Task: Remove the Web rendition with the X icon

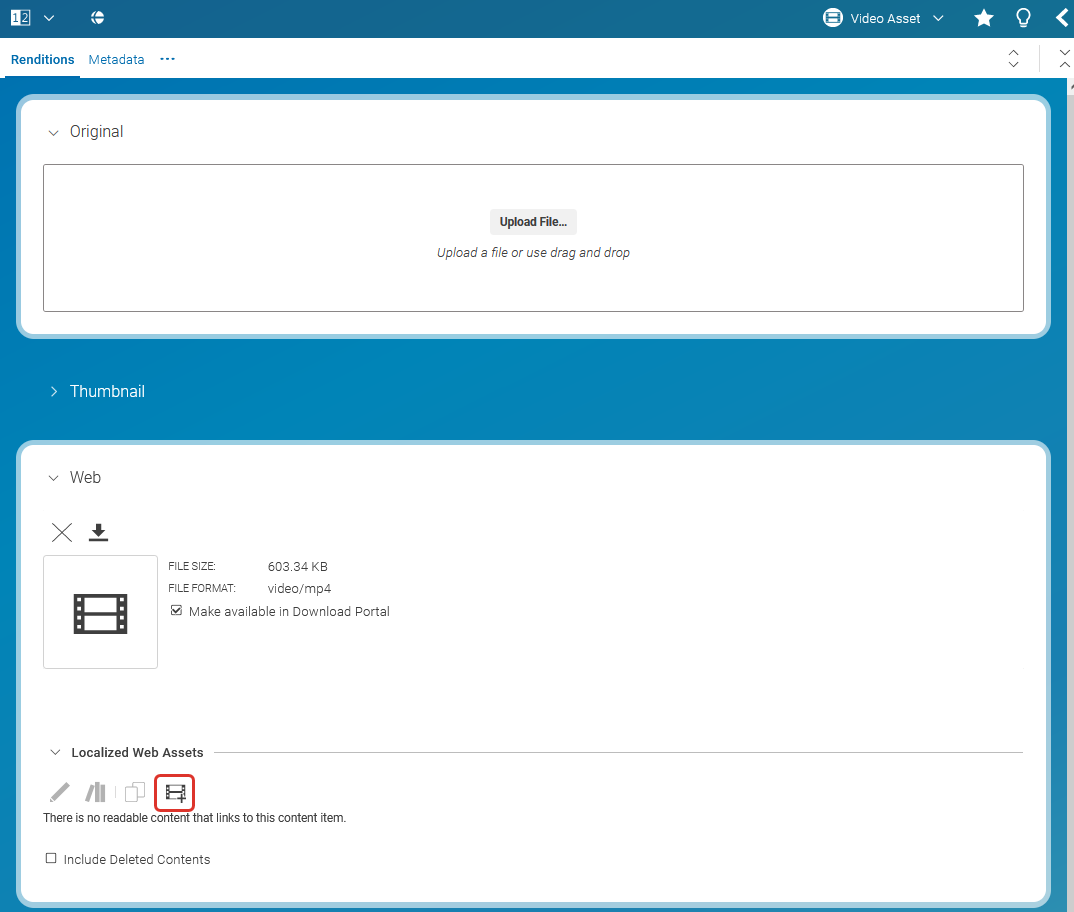Action: pos(62,532)
